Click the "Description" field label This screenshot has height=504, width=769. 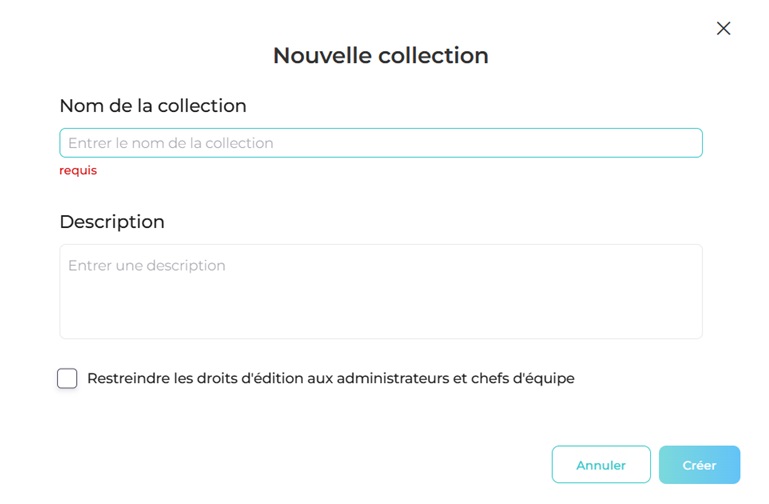(x=112, y=222)
